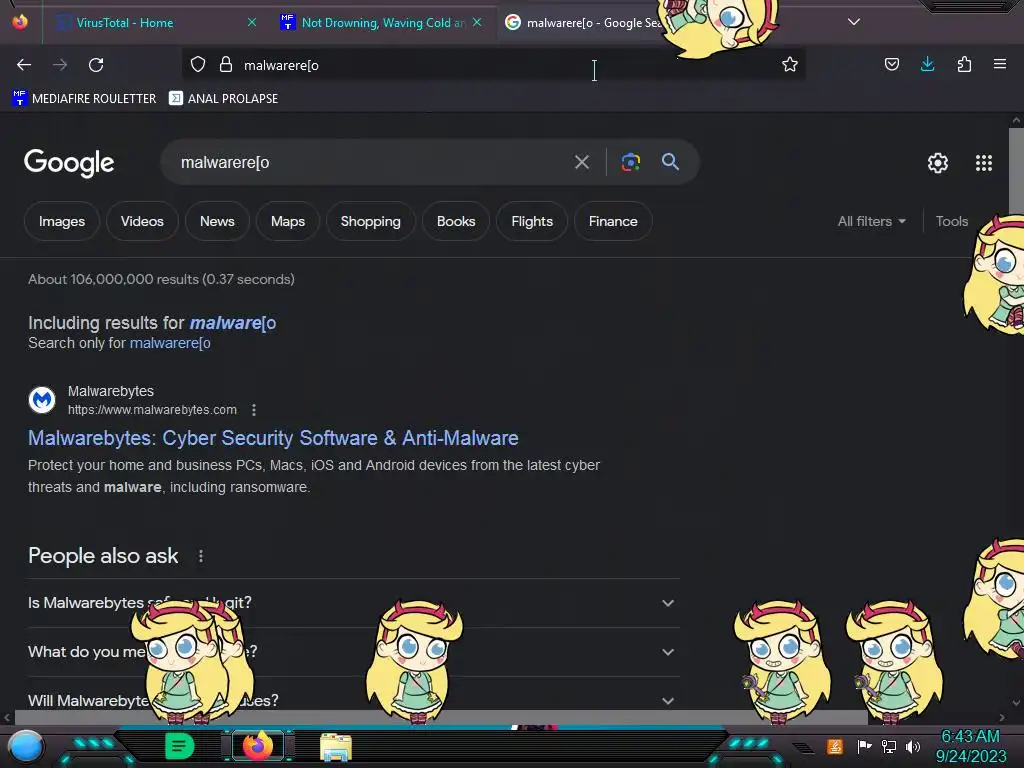Open the list all tabs dropdown
This screenshot has width=1024, height=768.
[854, 22]
